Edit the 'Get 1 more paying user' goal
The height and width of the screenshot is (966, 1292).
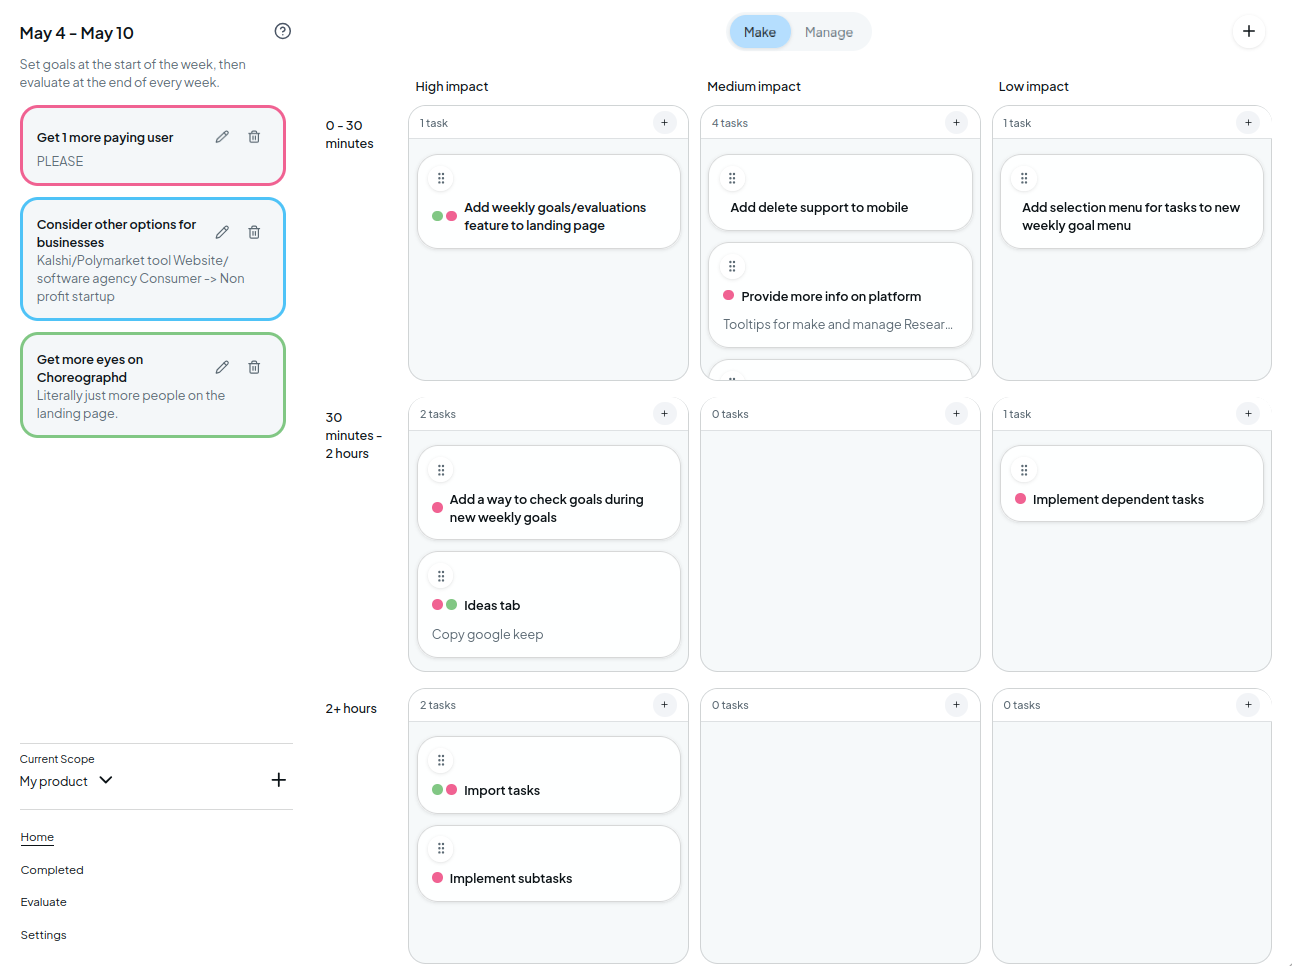(x=222, y=137)
